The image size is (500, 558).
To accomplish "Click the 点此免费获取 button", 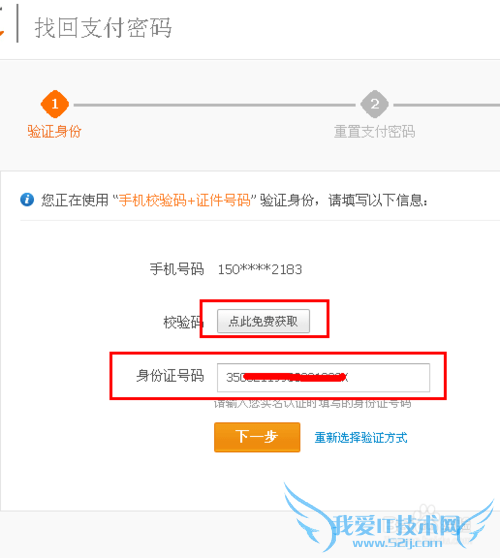I will coord(263,321).
